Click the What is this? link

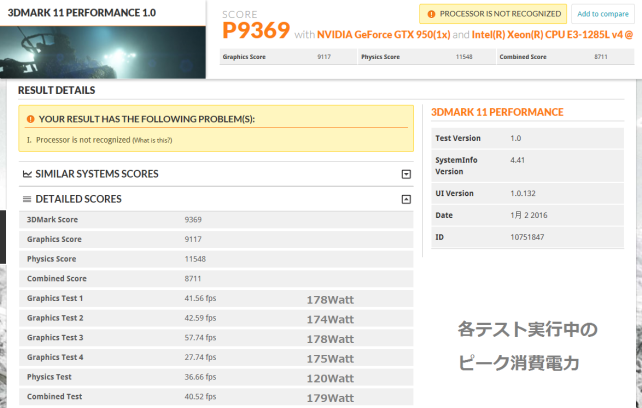(x=152, y=141)
